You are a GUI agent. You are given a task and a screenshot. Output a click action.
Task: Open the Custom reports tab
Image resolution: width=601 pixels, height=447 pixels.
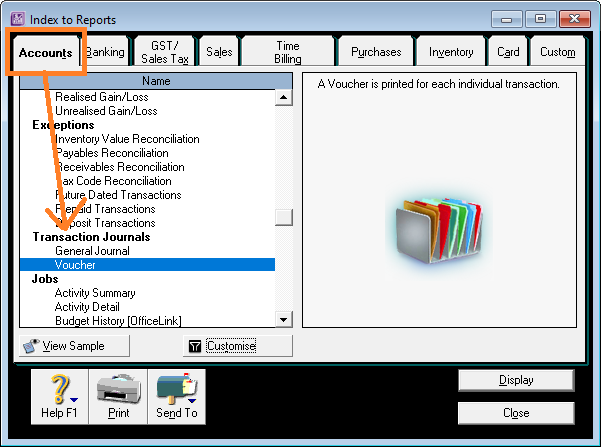click(557, 52)
